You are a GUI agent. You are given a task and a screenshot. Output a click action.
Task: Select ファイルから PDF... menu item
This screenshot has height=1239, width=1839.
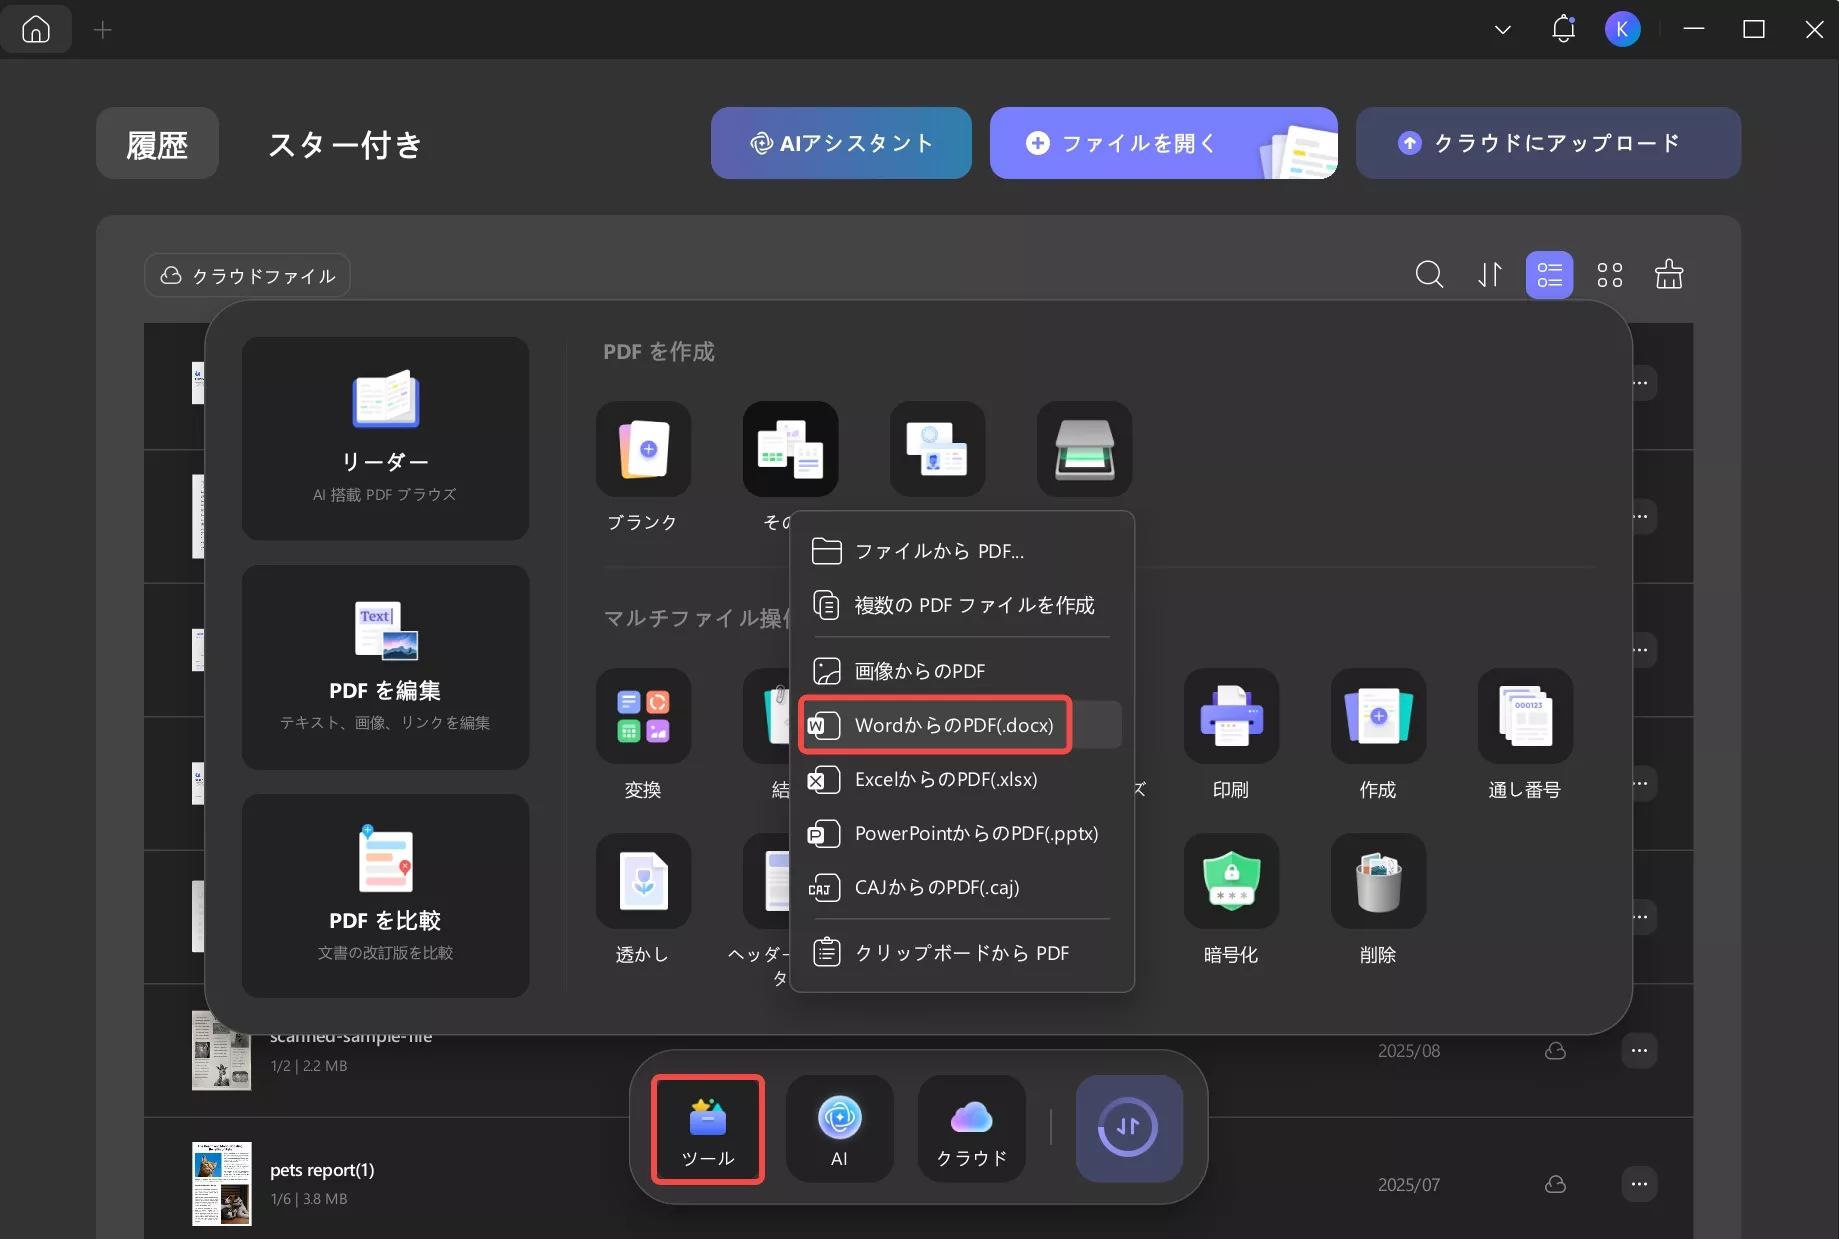click(x=962, y=551)
